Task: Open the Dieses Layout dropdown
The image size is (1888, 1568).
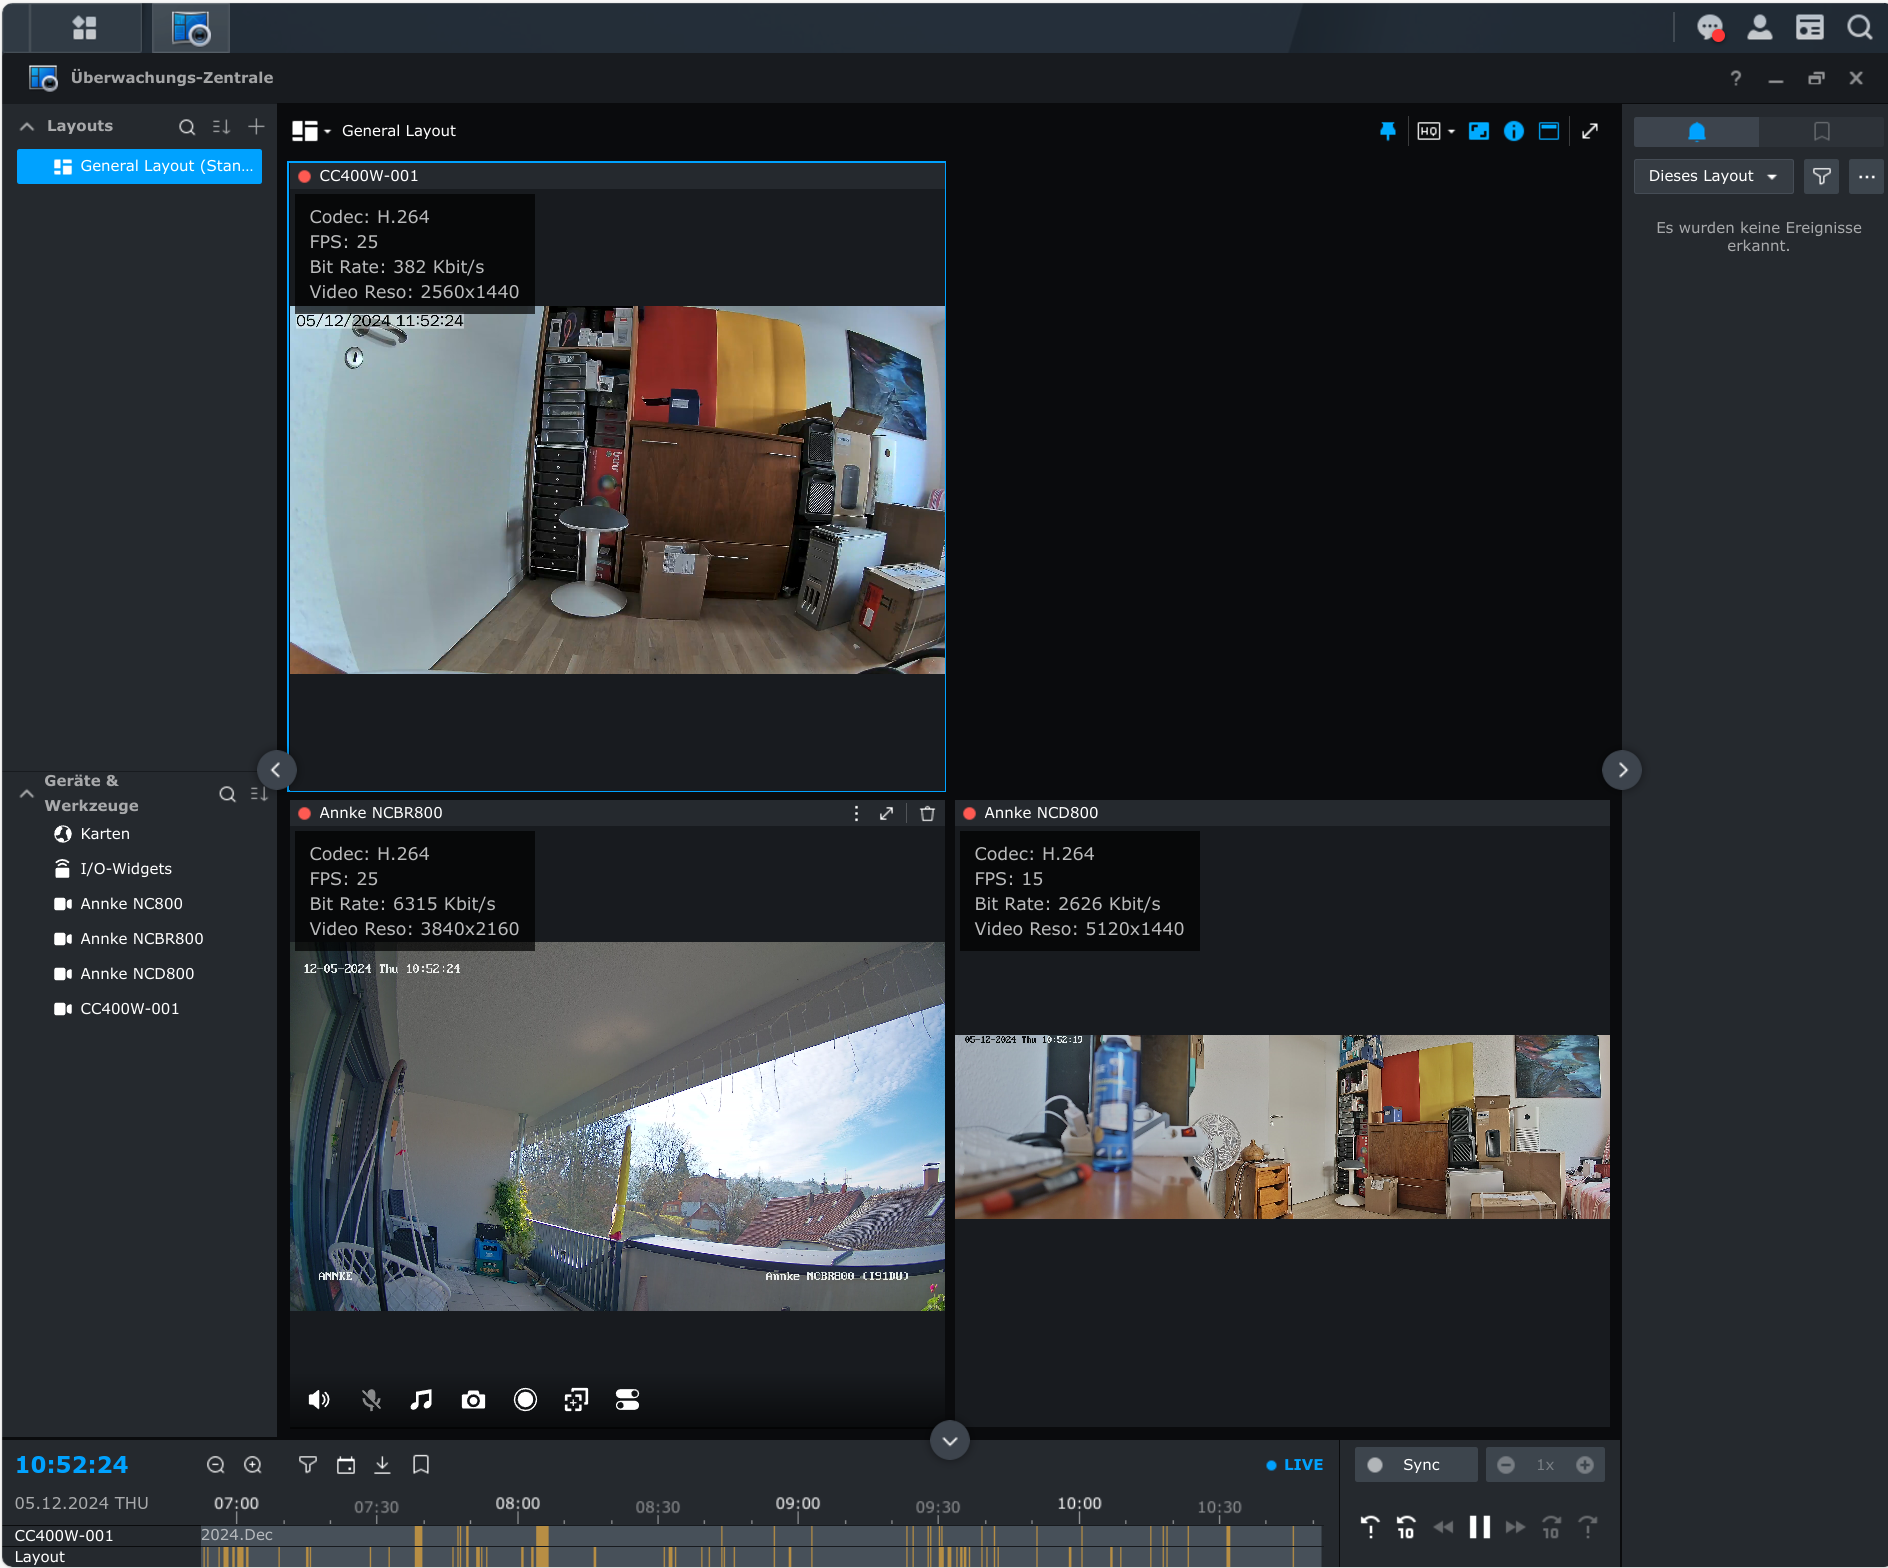Action: pyautogui.click(x=1712, y=176)
